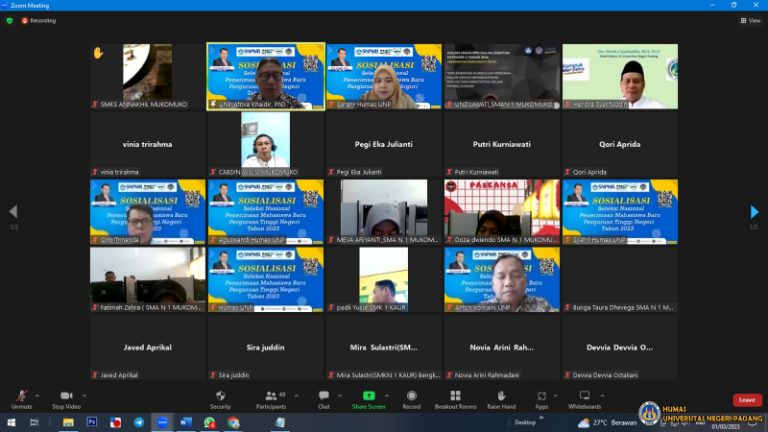
Task: Click Putri Kurniawati participant tile
Action: pyautogui.click(x=502, y=144)
